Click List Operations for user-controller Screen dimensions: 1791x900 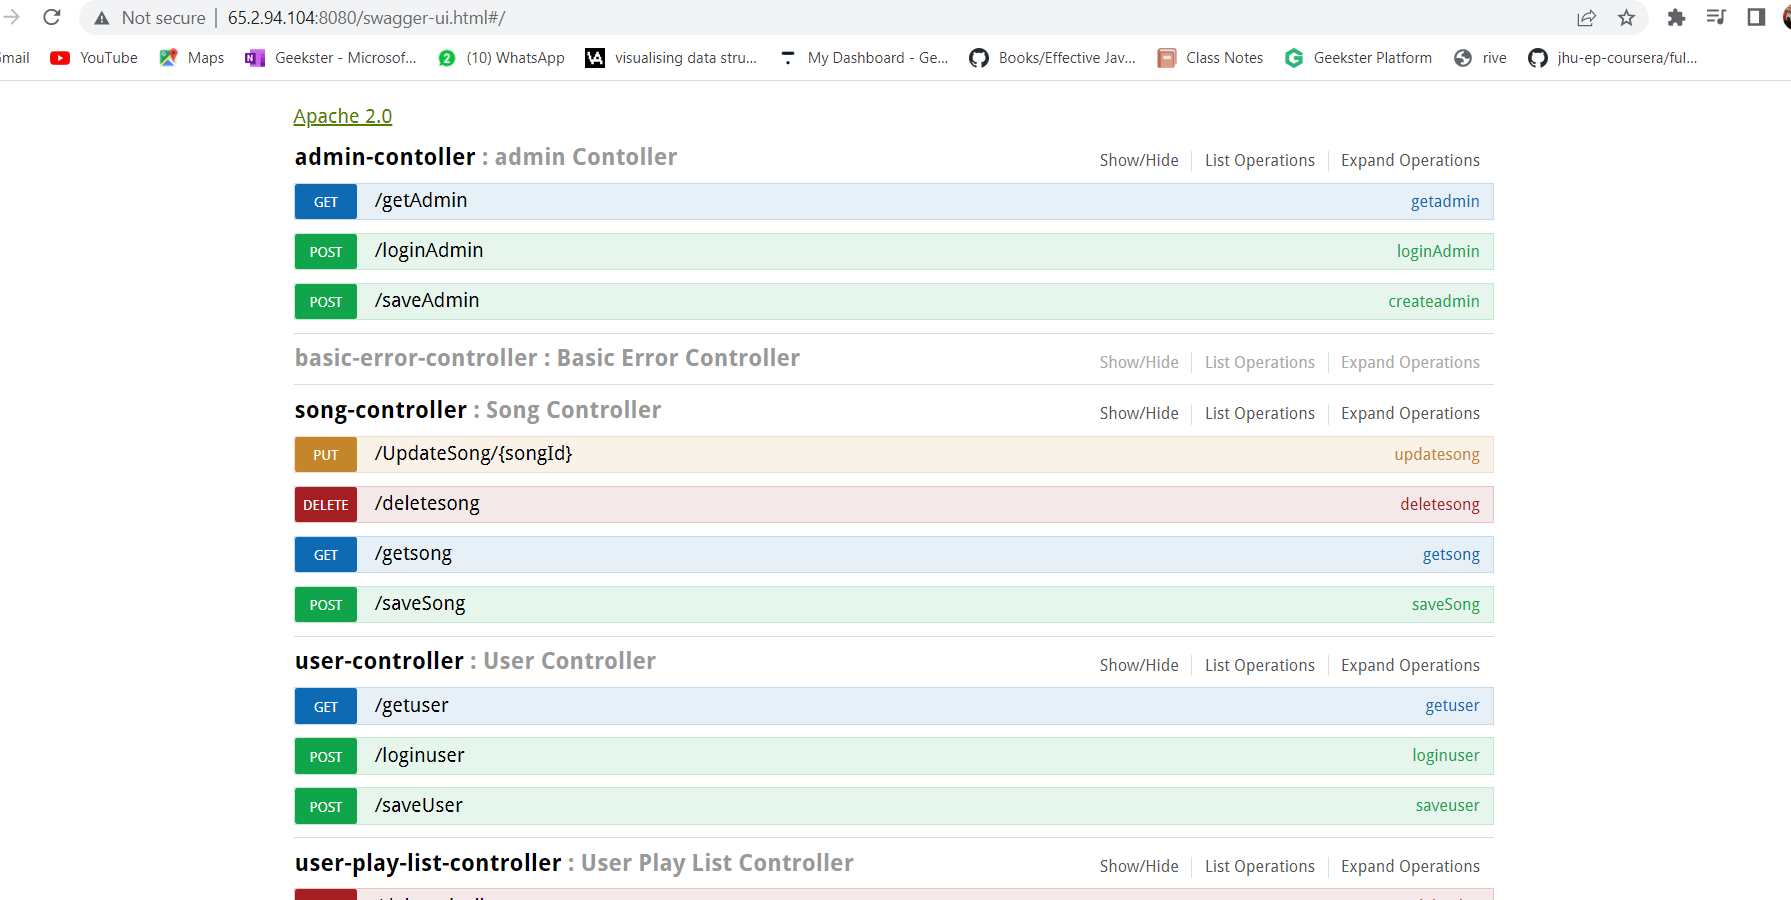point(1259,664)
